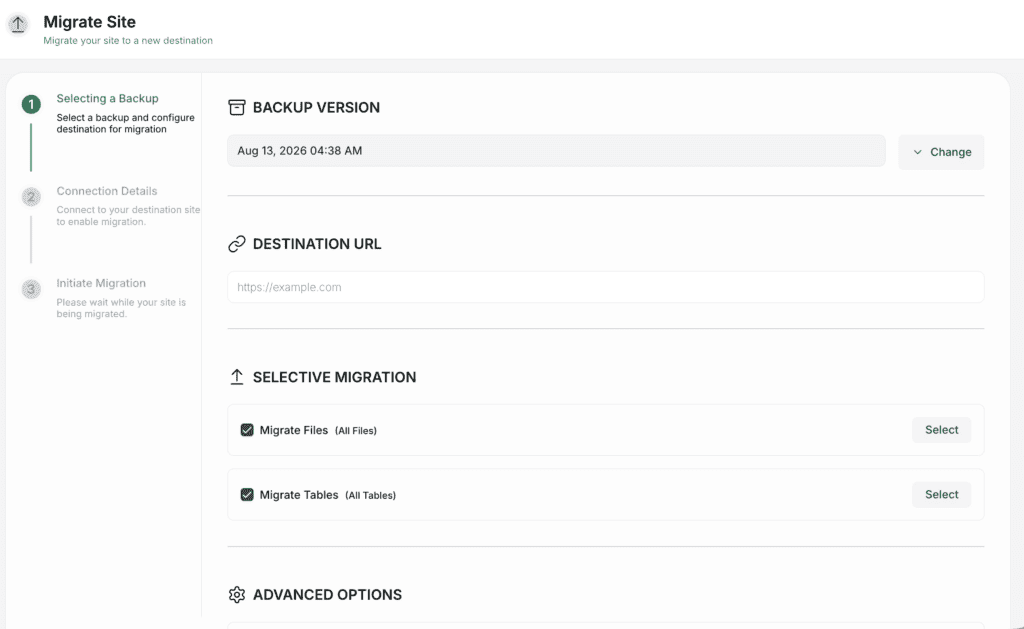This screenshot has height=629, width=1024.
Task: Click the DESTINATION URL heading
Action: (317, 244)
